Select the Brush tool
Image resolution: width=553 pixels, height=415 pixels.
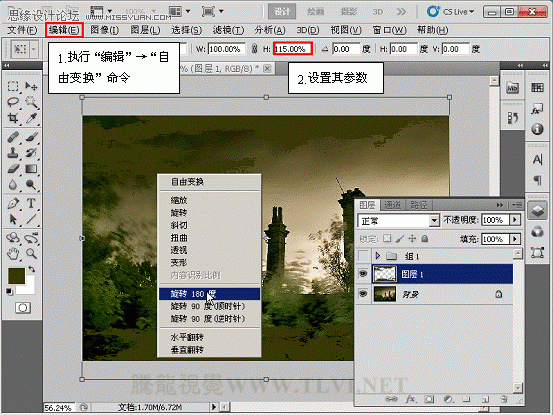(31, 136)
